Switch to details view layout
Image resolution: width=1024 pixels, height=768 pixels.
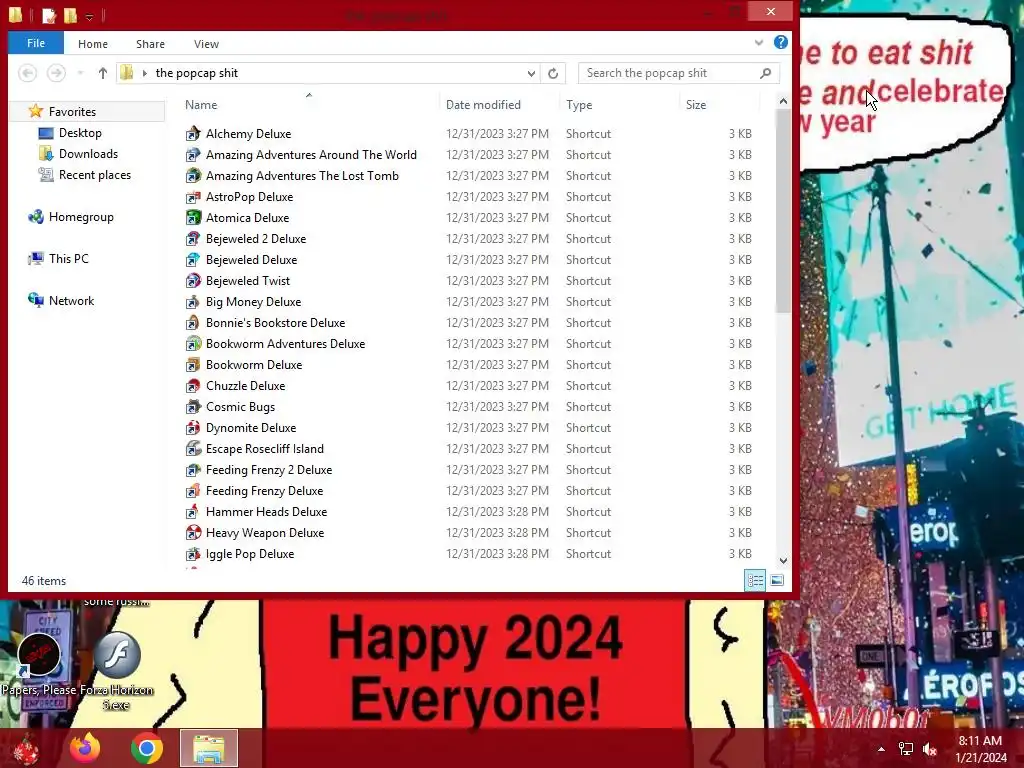pos(755,580)
